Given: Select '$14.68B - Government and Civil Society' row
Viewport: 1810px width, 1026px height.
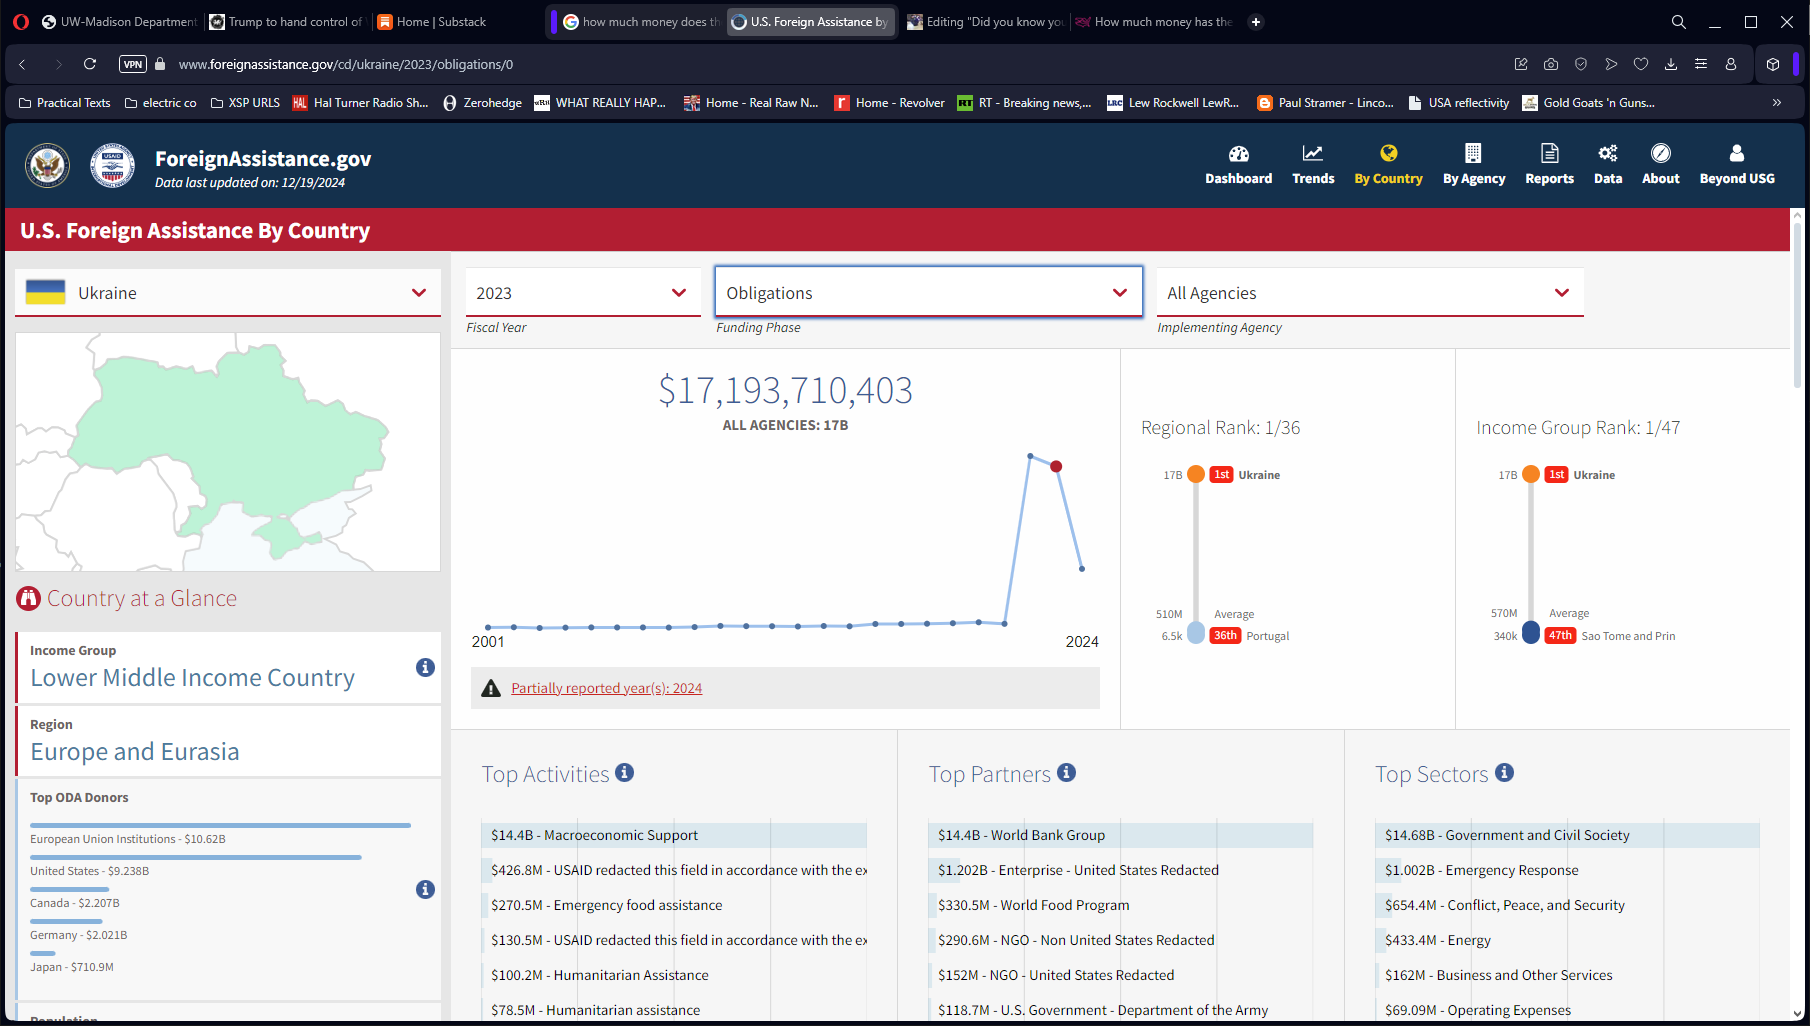Looking at the screenshot, I should pos(1567,835).
